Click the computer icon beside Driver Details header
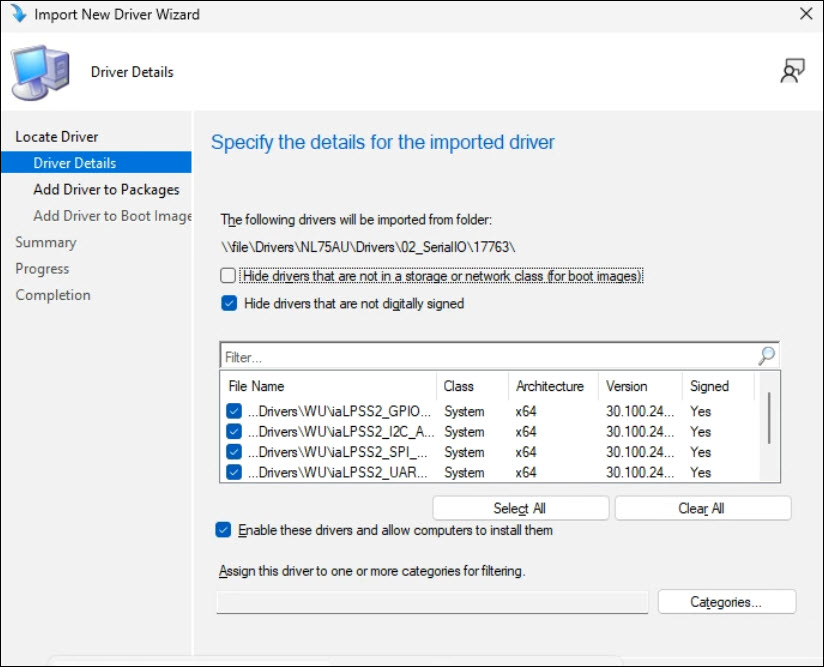Viewport: 824px width, 667px height. [x=41, y=74]
